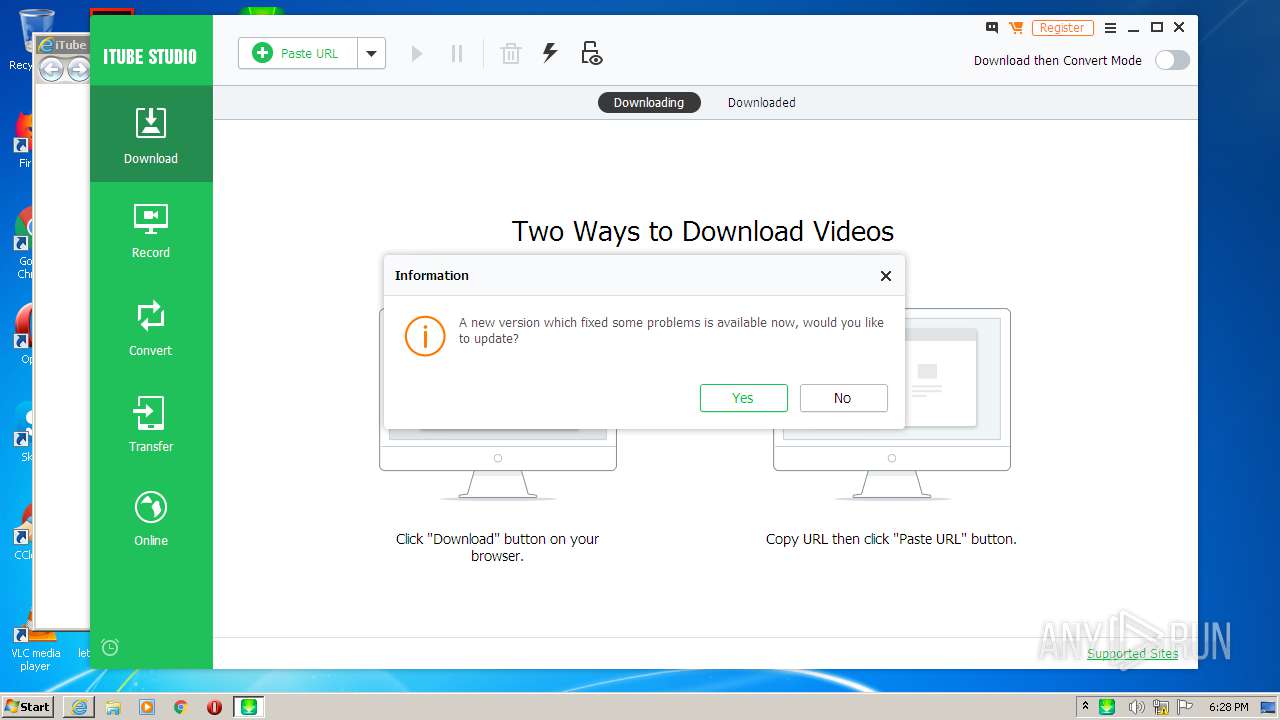The image size is (1280, 720).
Task: Open the media player taskbar icon
Action: 147,707
